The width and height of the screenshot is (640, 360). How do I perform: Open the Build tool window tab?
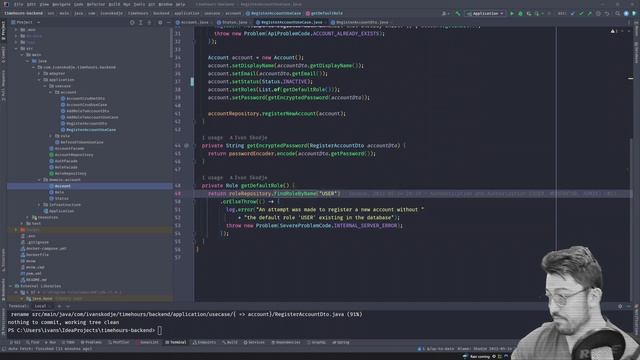click(x=230, y=342)
